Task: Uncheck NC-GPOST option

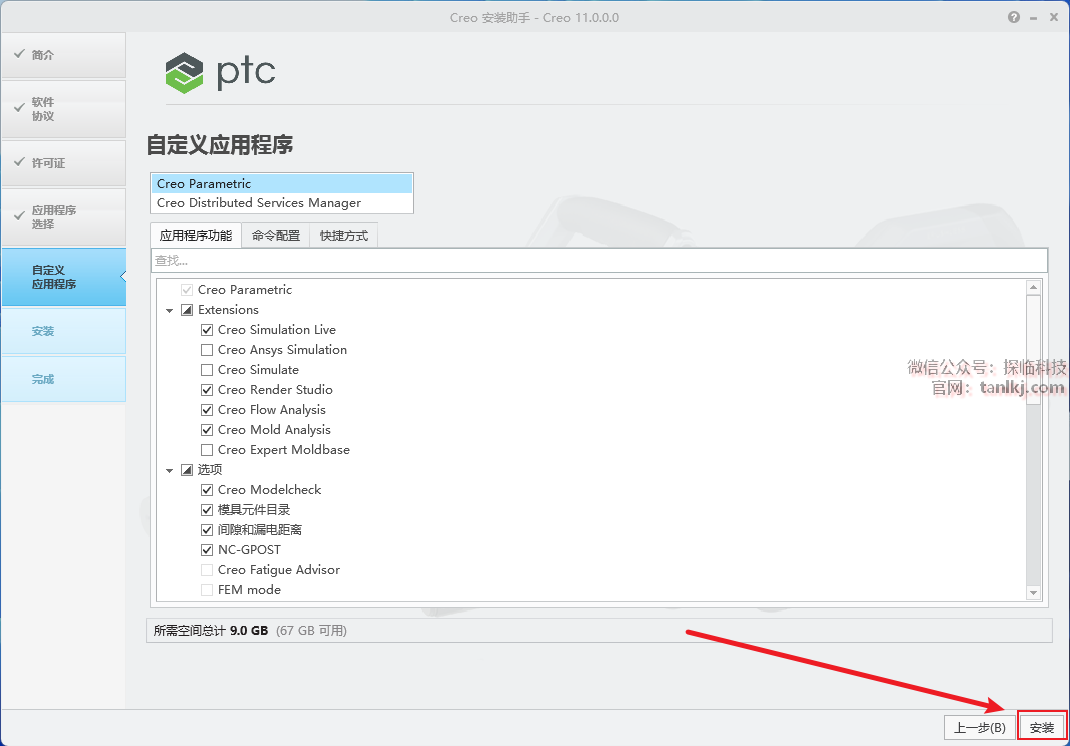Action: [207, 549]
